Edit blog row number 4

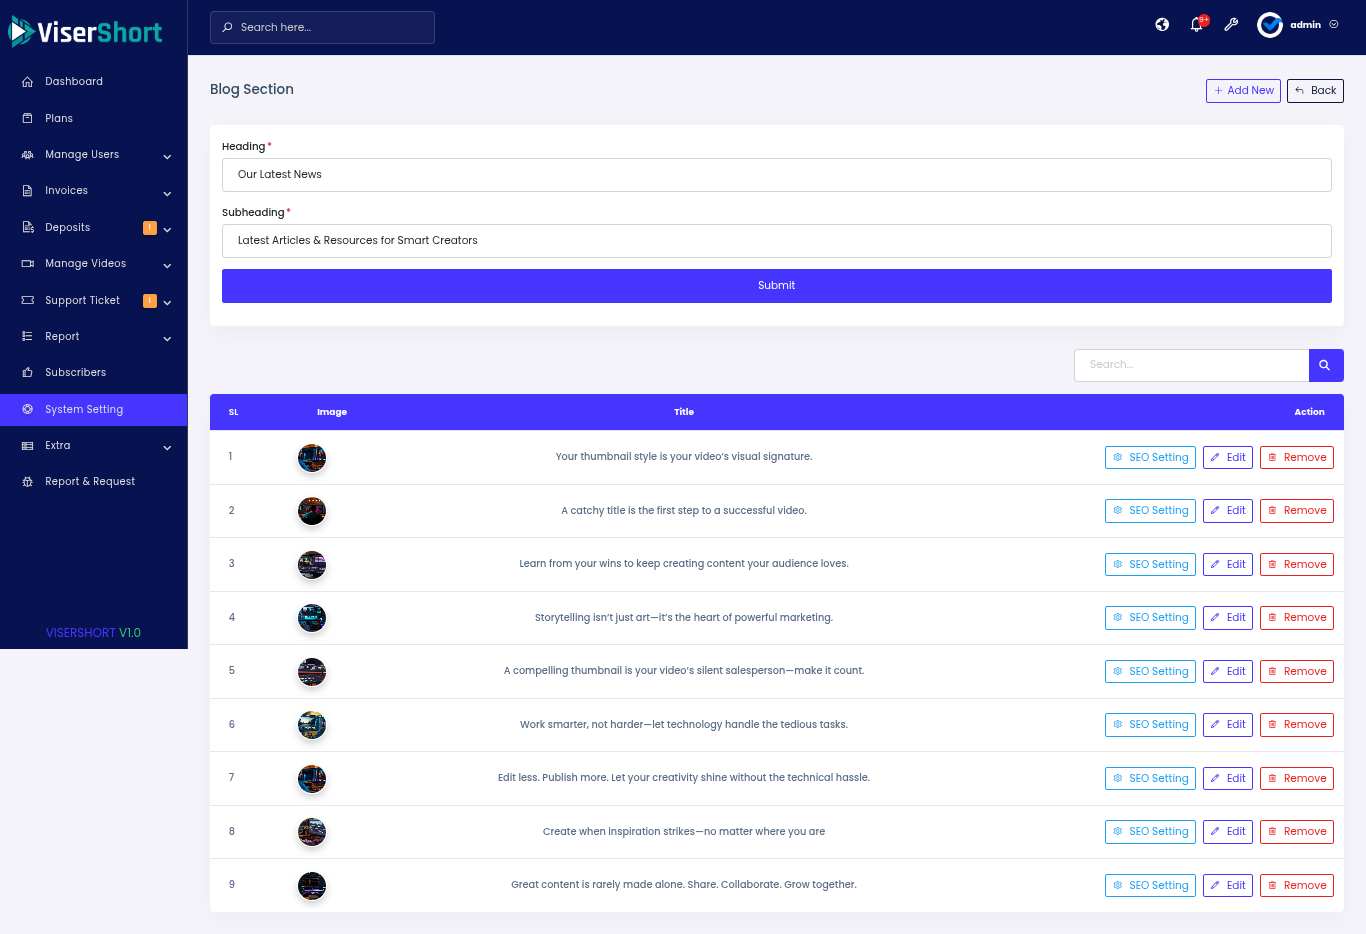tap(1227, 618)
